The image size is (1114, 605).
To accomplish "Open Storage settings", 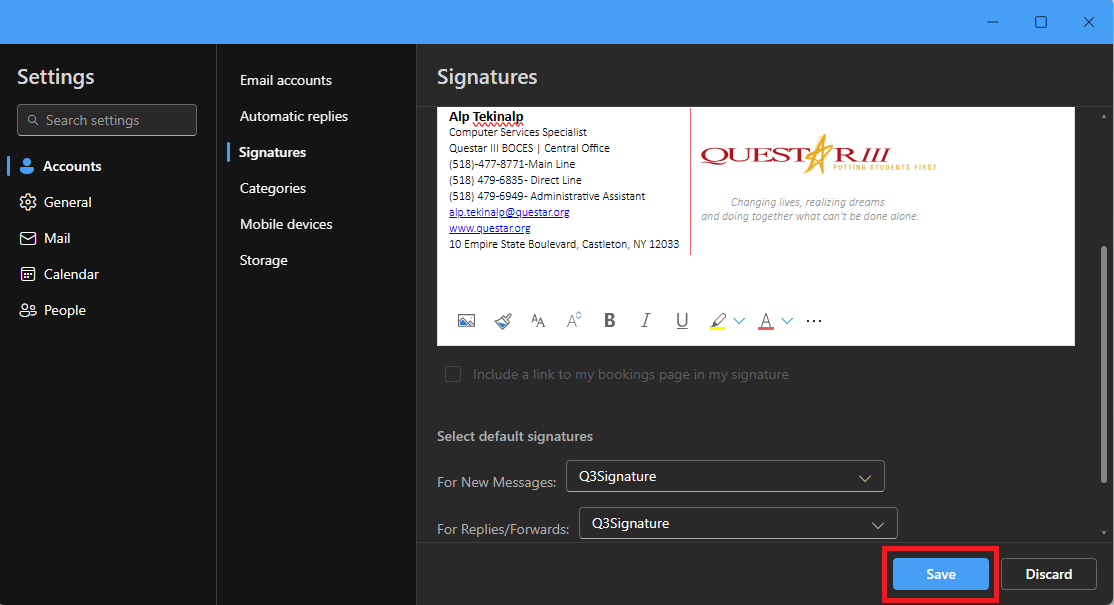I will coord(264,261).
